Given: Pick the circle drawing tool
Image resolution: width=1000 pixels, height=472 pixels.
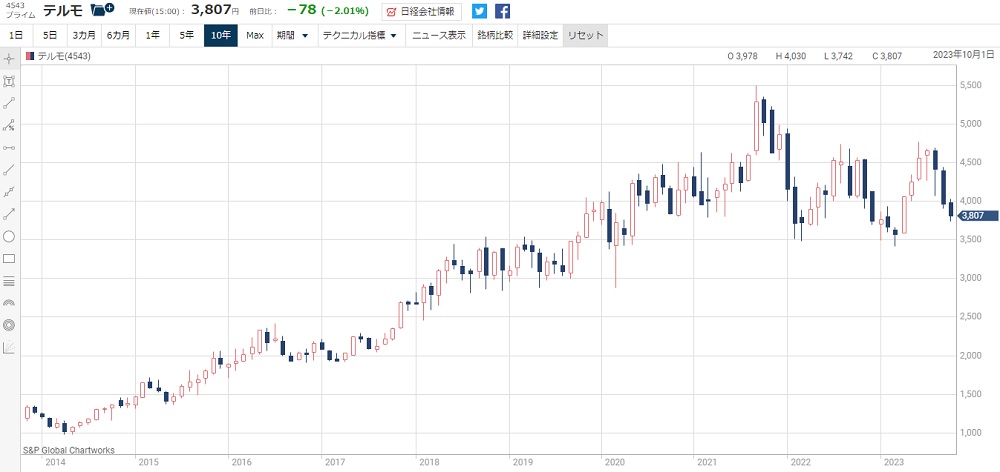Looking at the screenshot, I should point(9,236).
